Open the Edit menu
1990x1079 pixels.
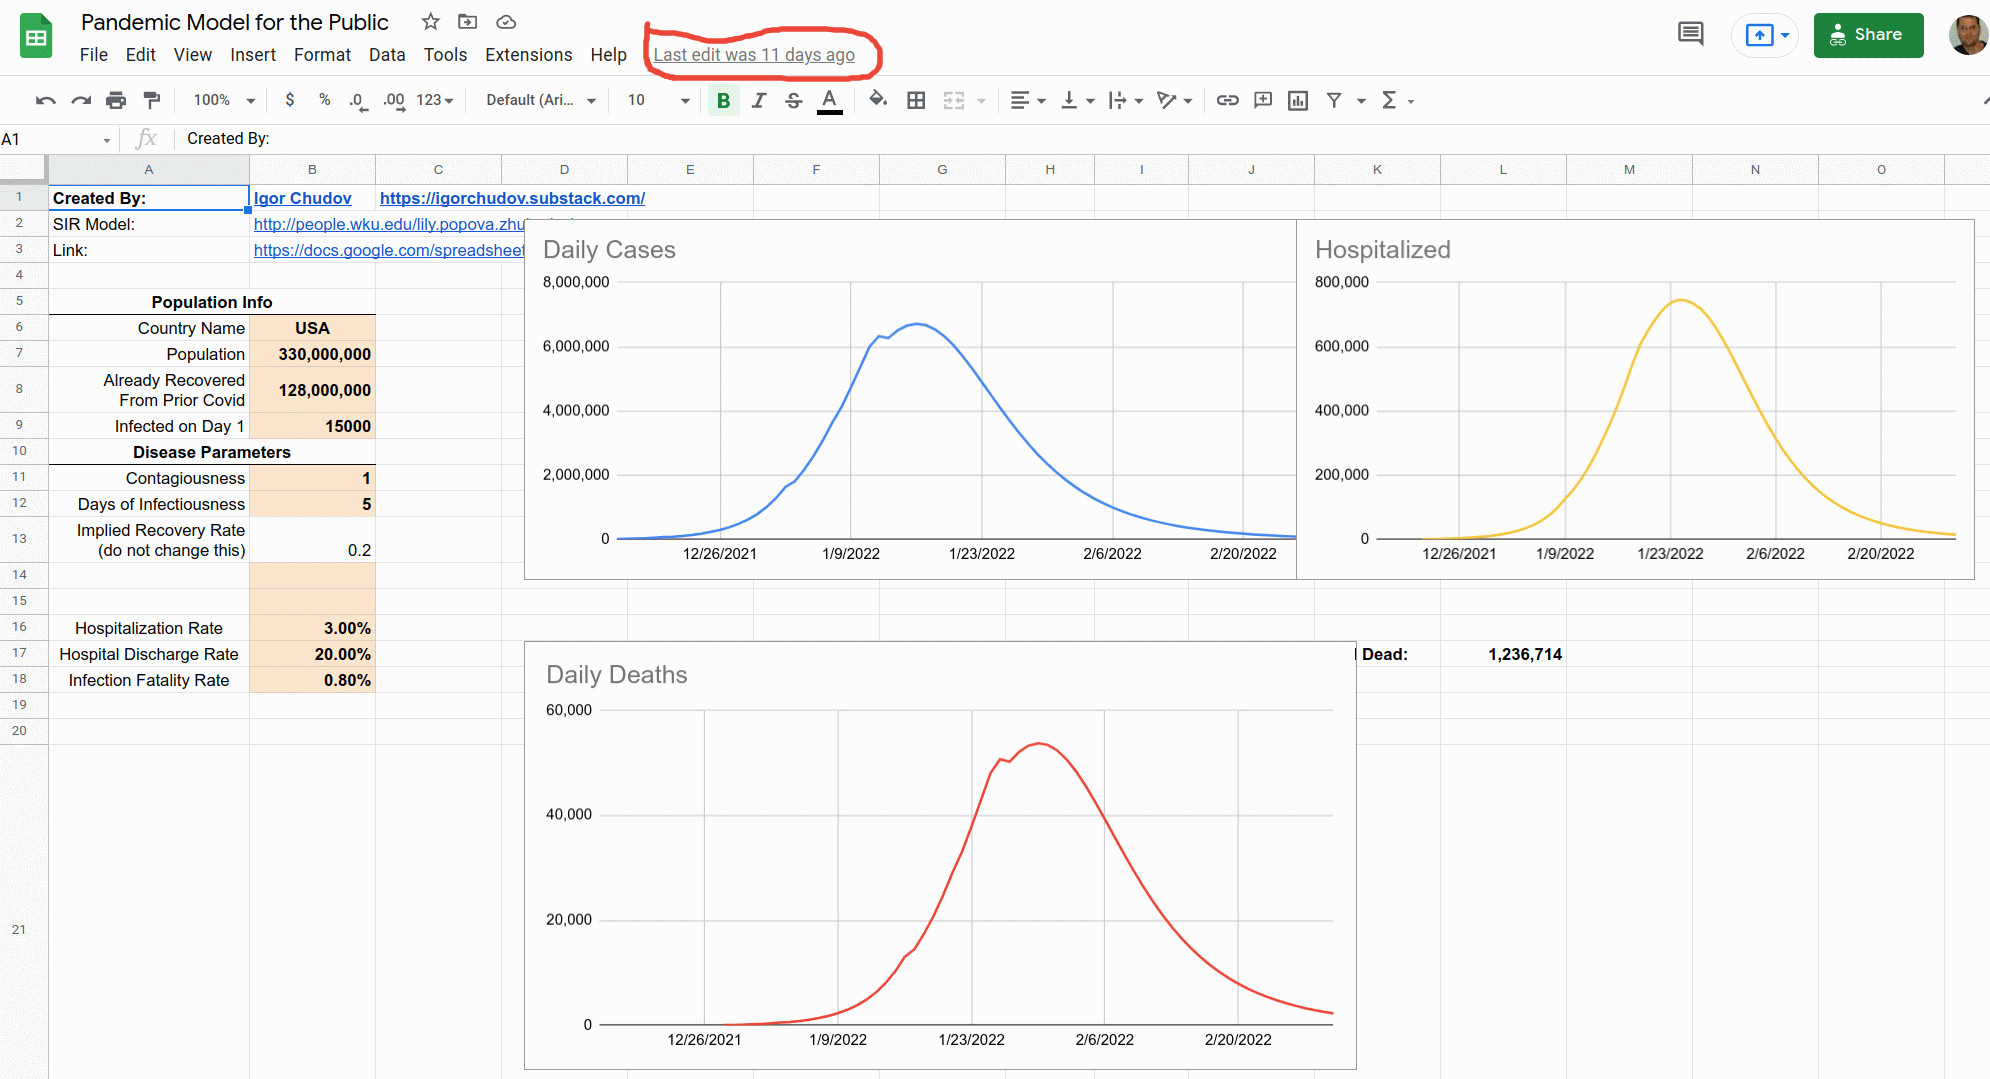(141, 55)
